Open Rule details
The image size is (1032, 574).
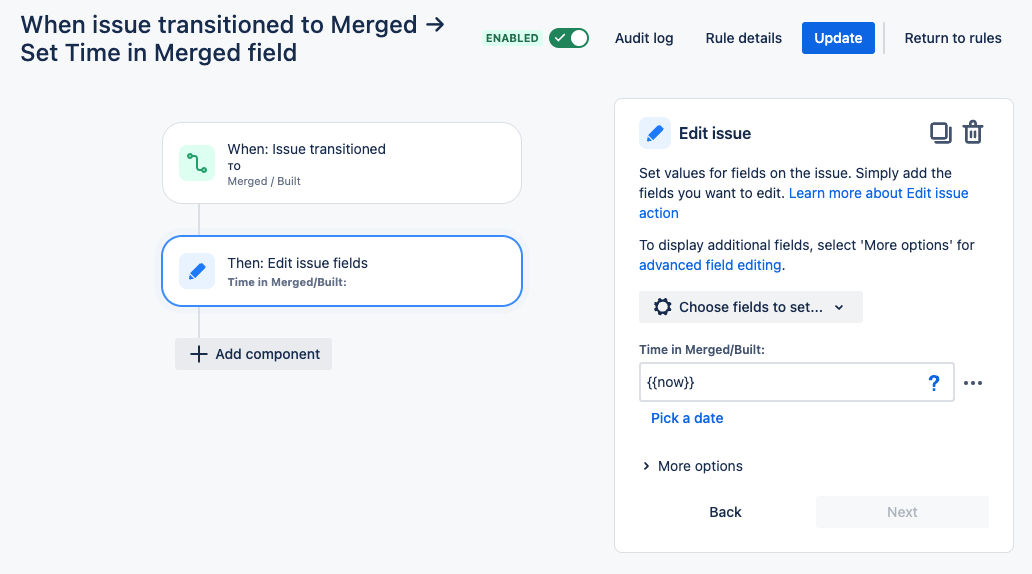pos(743,38)
